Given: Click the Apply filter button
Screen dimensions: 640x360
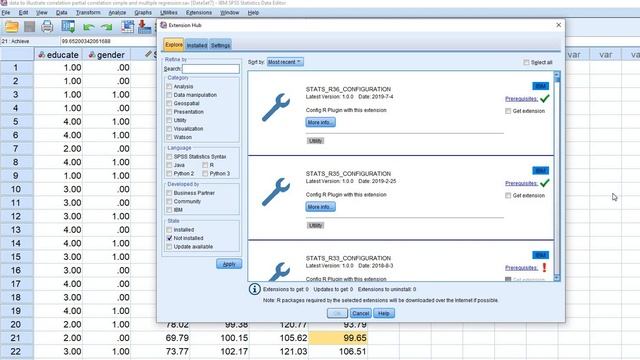Looking at the screenshot, I should point(229,264).
